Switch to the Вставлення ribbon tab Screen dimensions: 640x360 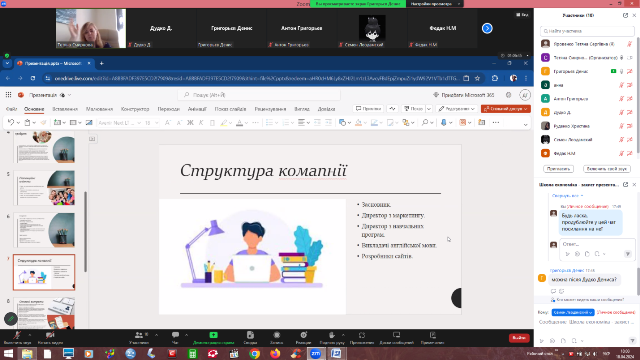click(65, 109)
